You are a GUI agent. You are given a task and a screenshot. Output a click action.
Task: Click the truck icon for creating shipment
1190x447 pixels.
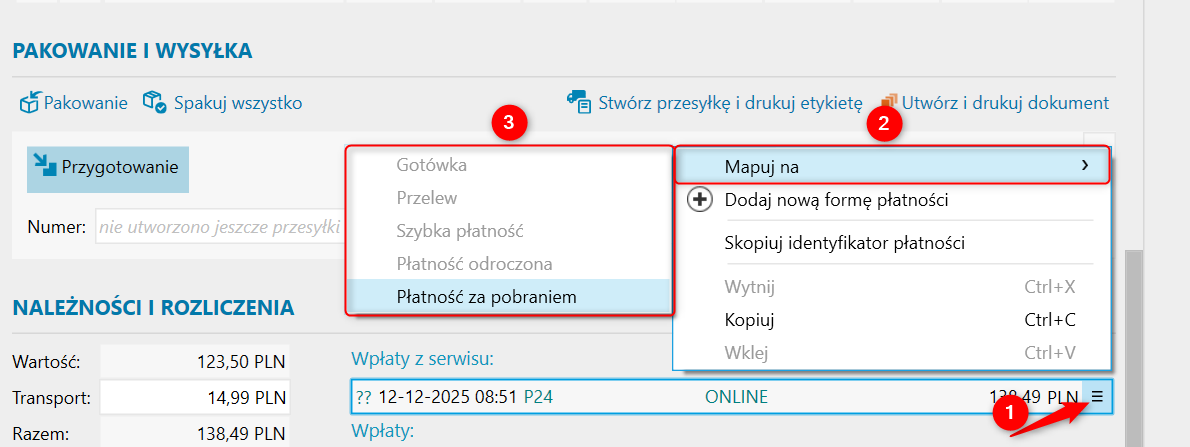(x=578, y=101)
